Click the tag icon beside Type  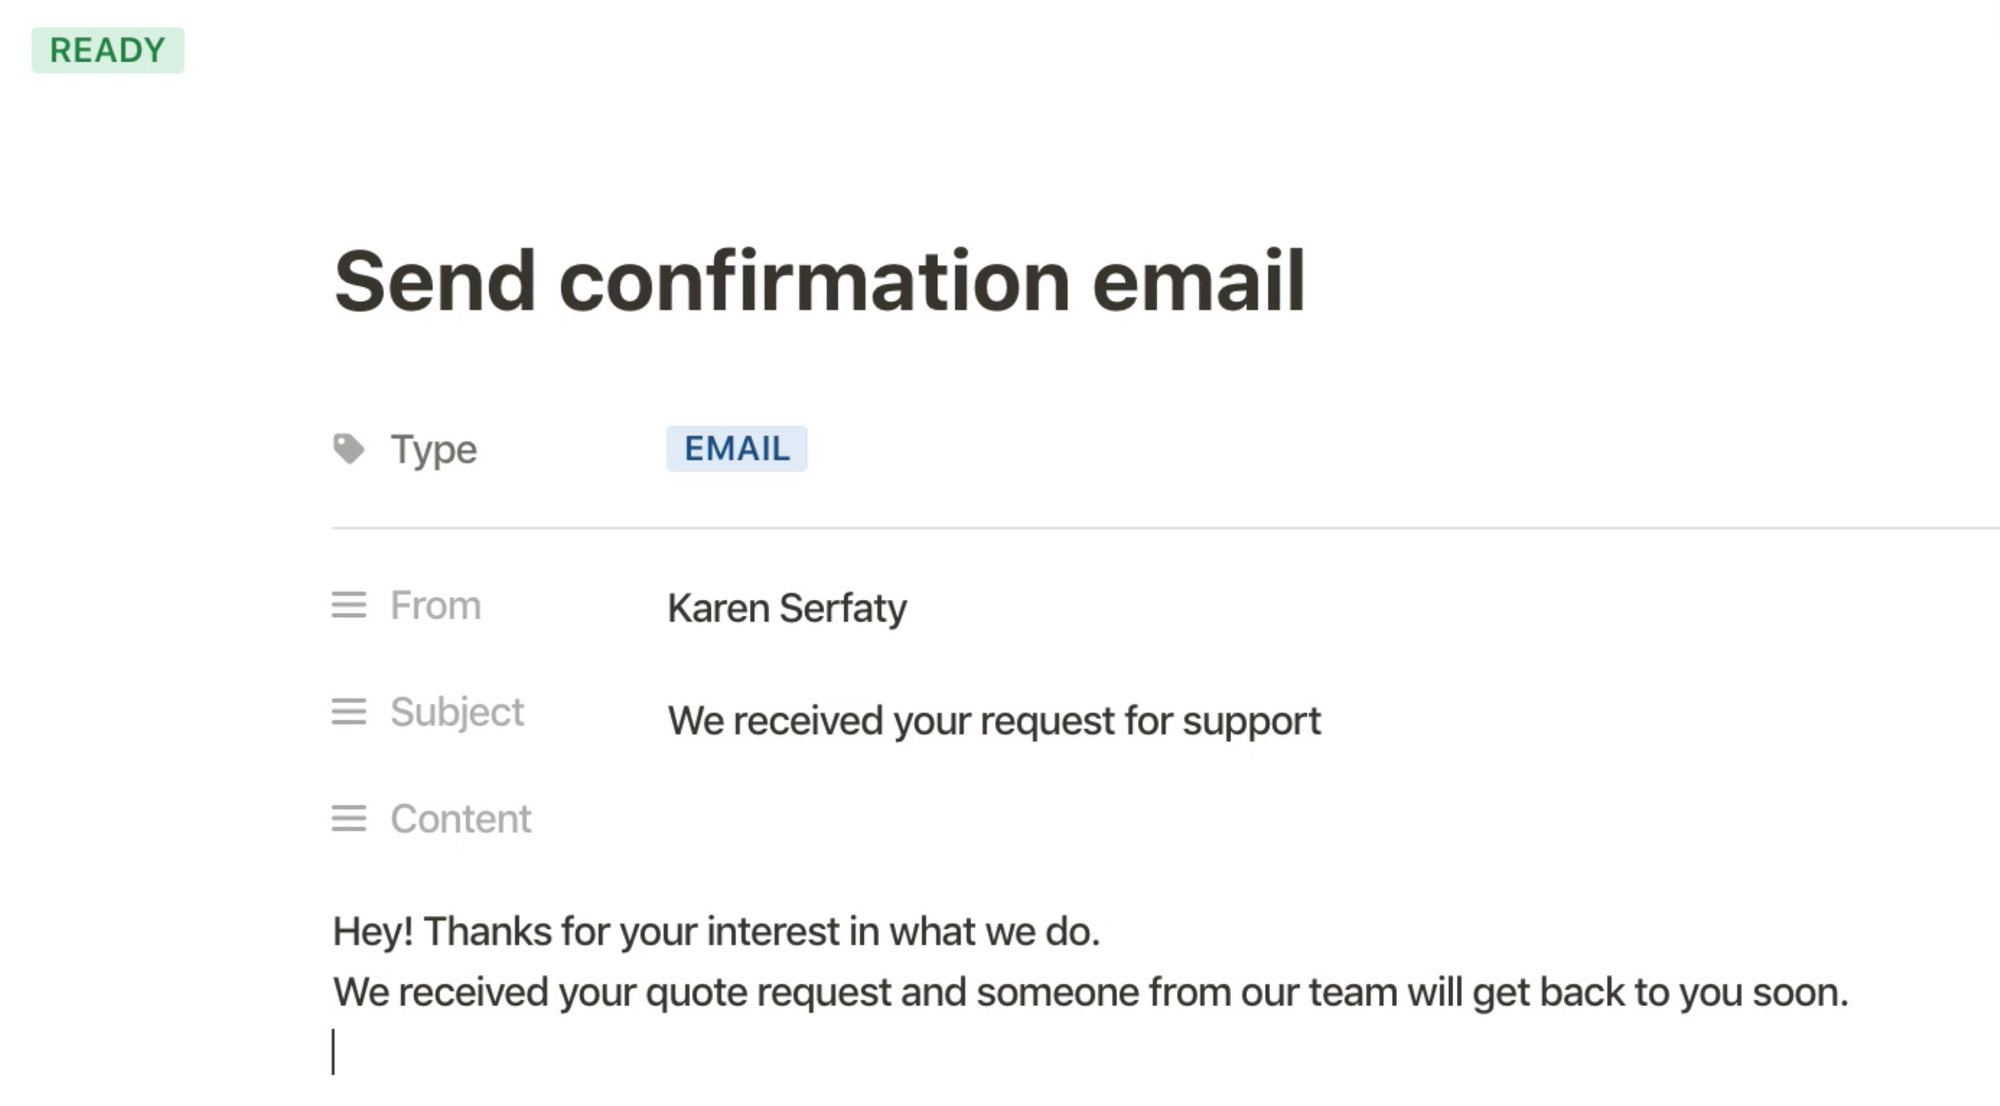(x=348, y=449)
